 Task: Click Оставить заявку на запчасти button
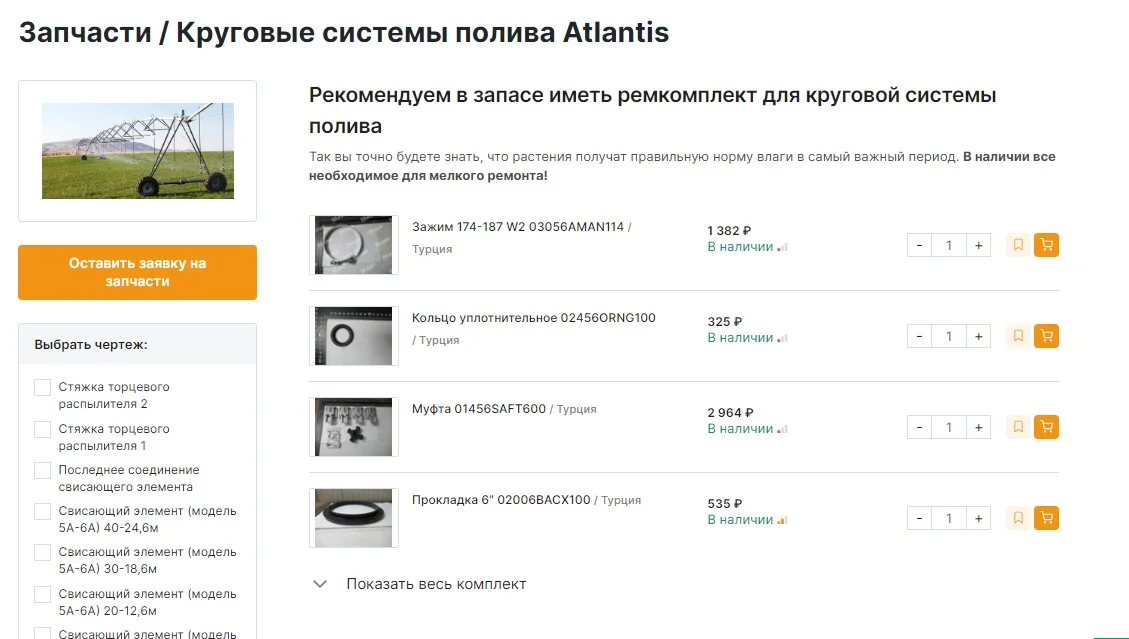click(x=137, y=272)
